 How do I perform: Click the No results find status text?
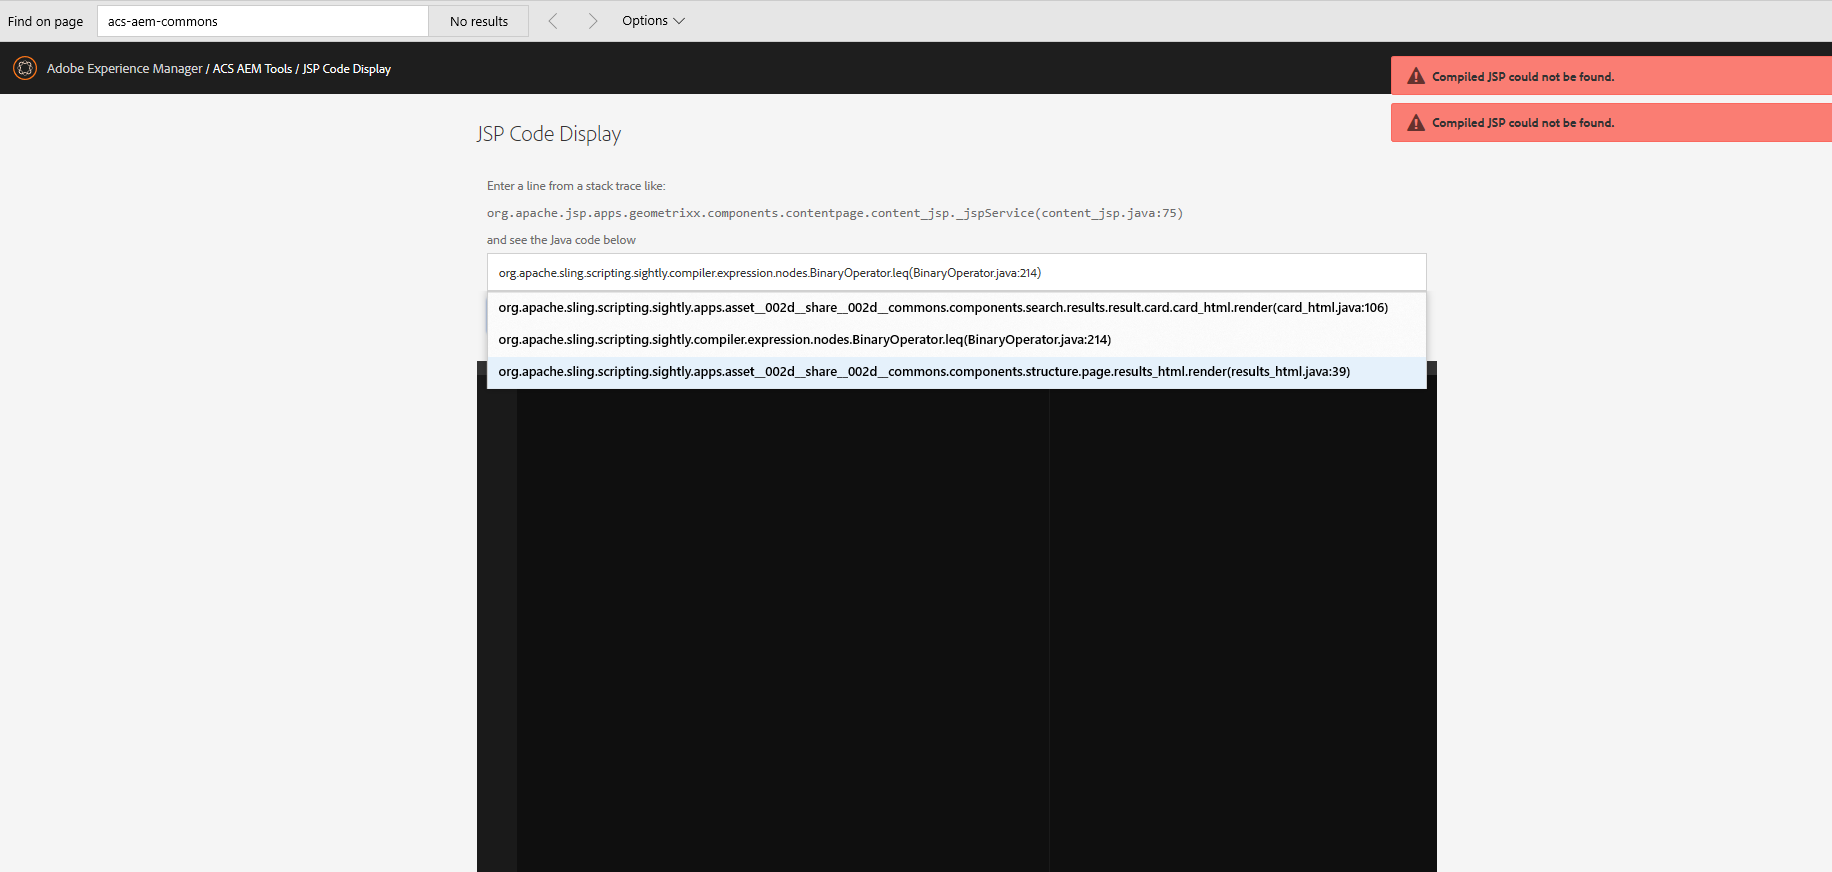click(479, 21)
